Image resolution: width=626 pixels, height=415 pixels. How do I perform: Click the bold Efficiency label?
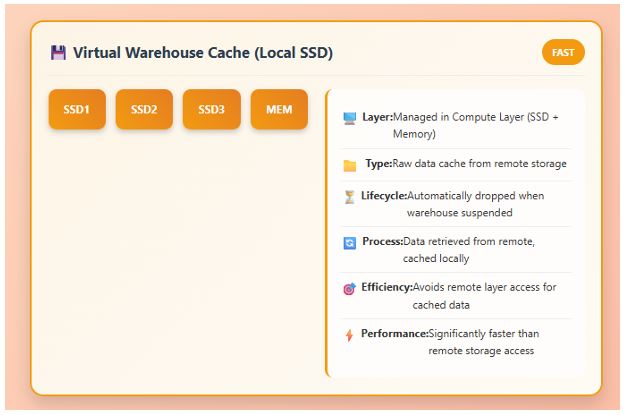[x=386, y=287]
